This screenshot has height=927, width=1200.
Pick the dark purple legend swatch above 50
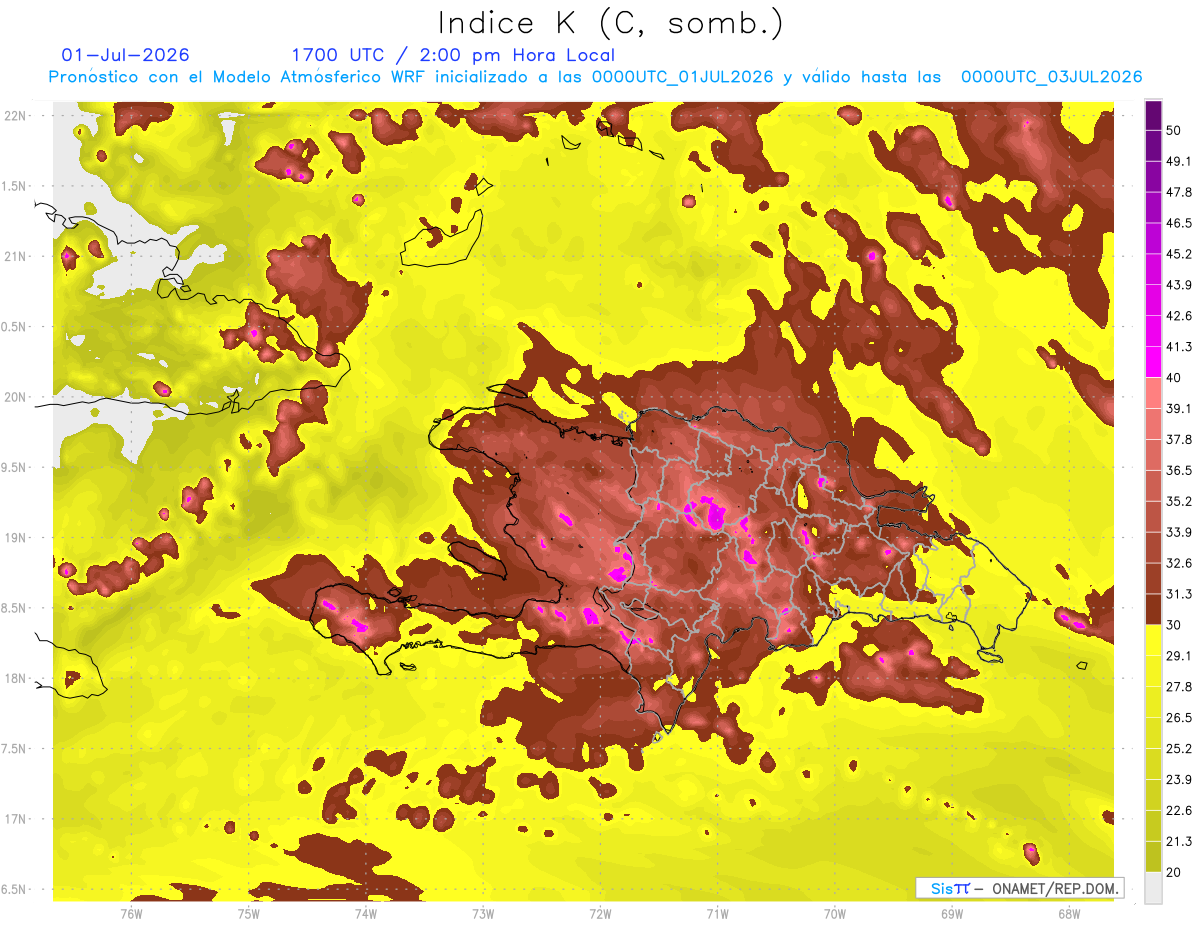[x=1153, y=115]
